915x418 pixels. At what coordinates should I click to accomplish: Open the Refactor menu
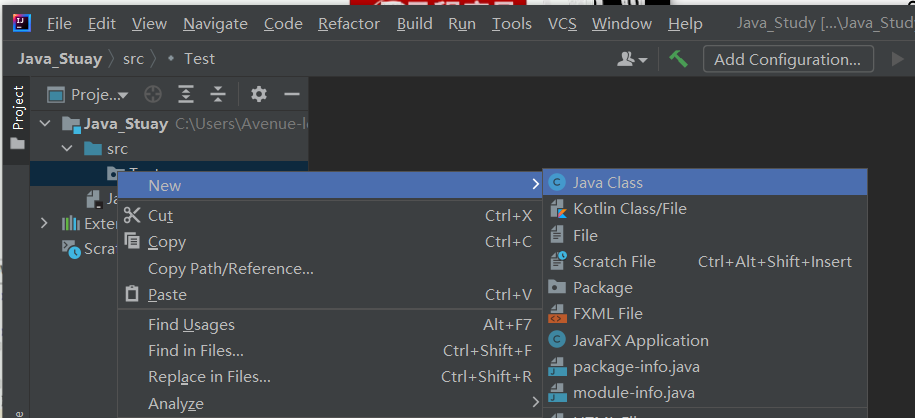348,23
